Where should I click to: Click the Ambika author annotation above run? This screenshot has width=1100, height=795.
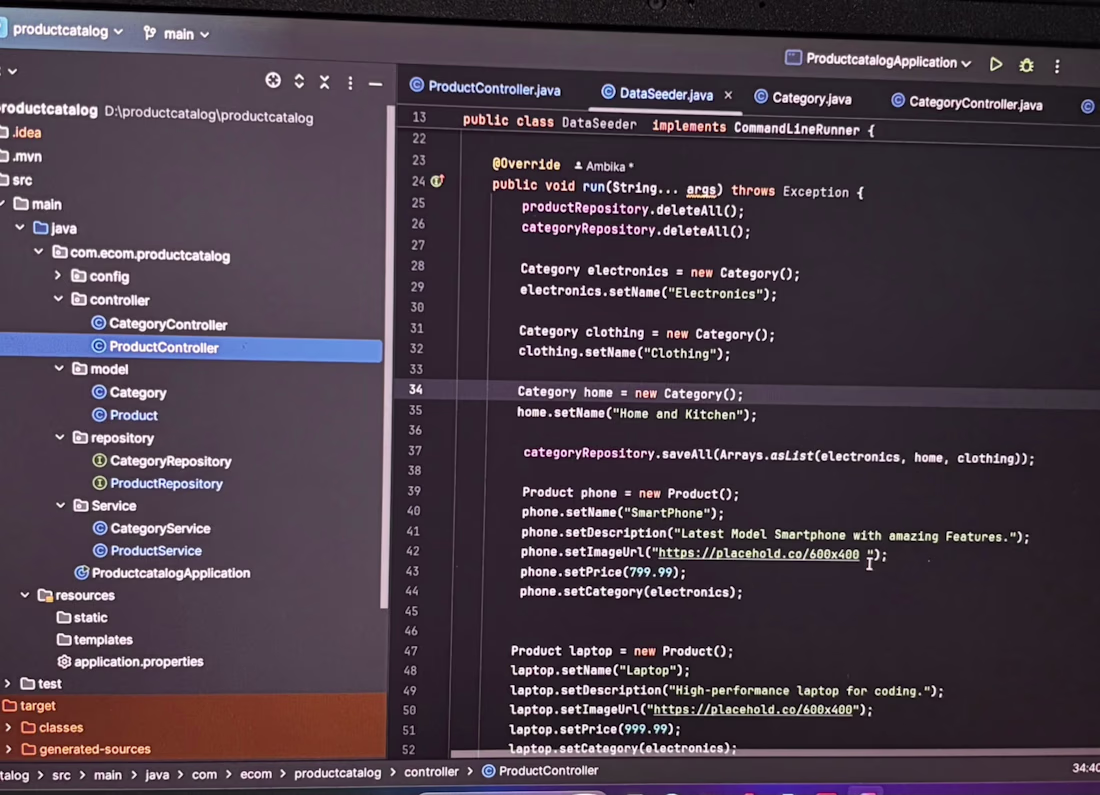pos(603,166)
